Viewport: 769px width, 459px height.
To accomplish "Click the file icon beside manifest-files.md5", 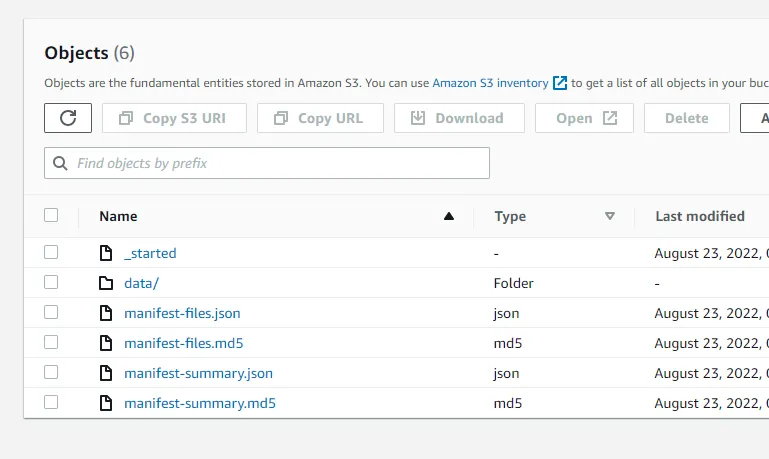I will (x=106, y=343).
